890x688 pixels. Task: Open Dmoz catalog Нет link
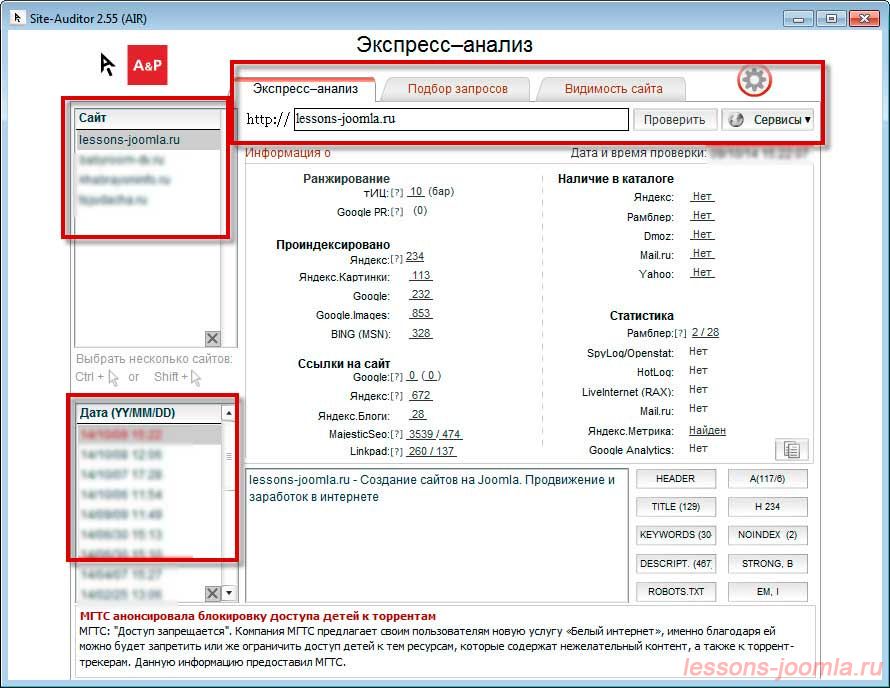702,234
